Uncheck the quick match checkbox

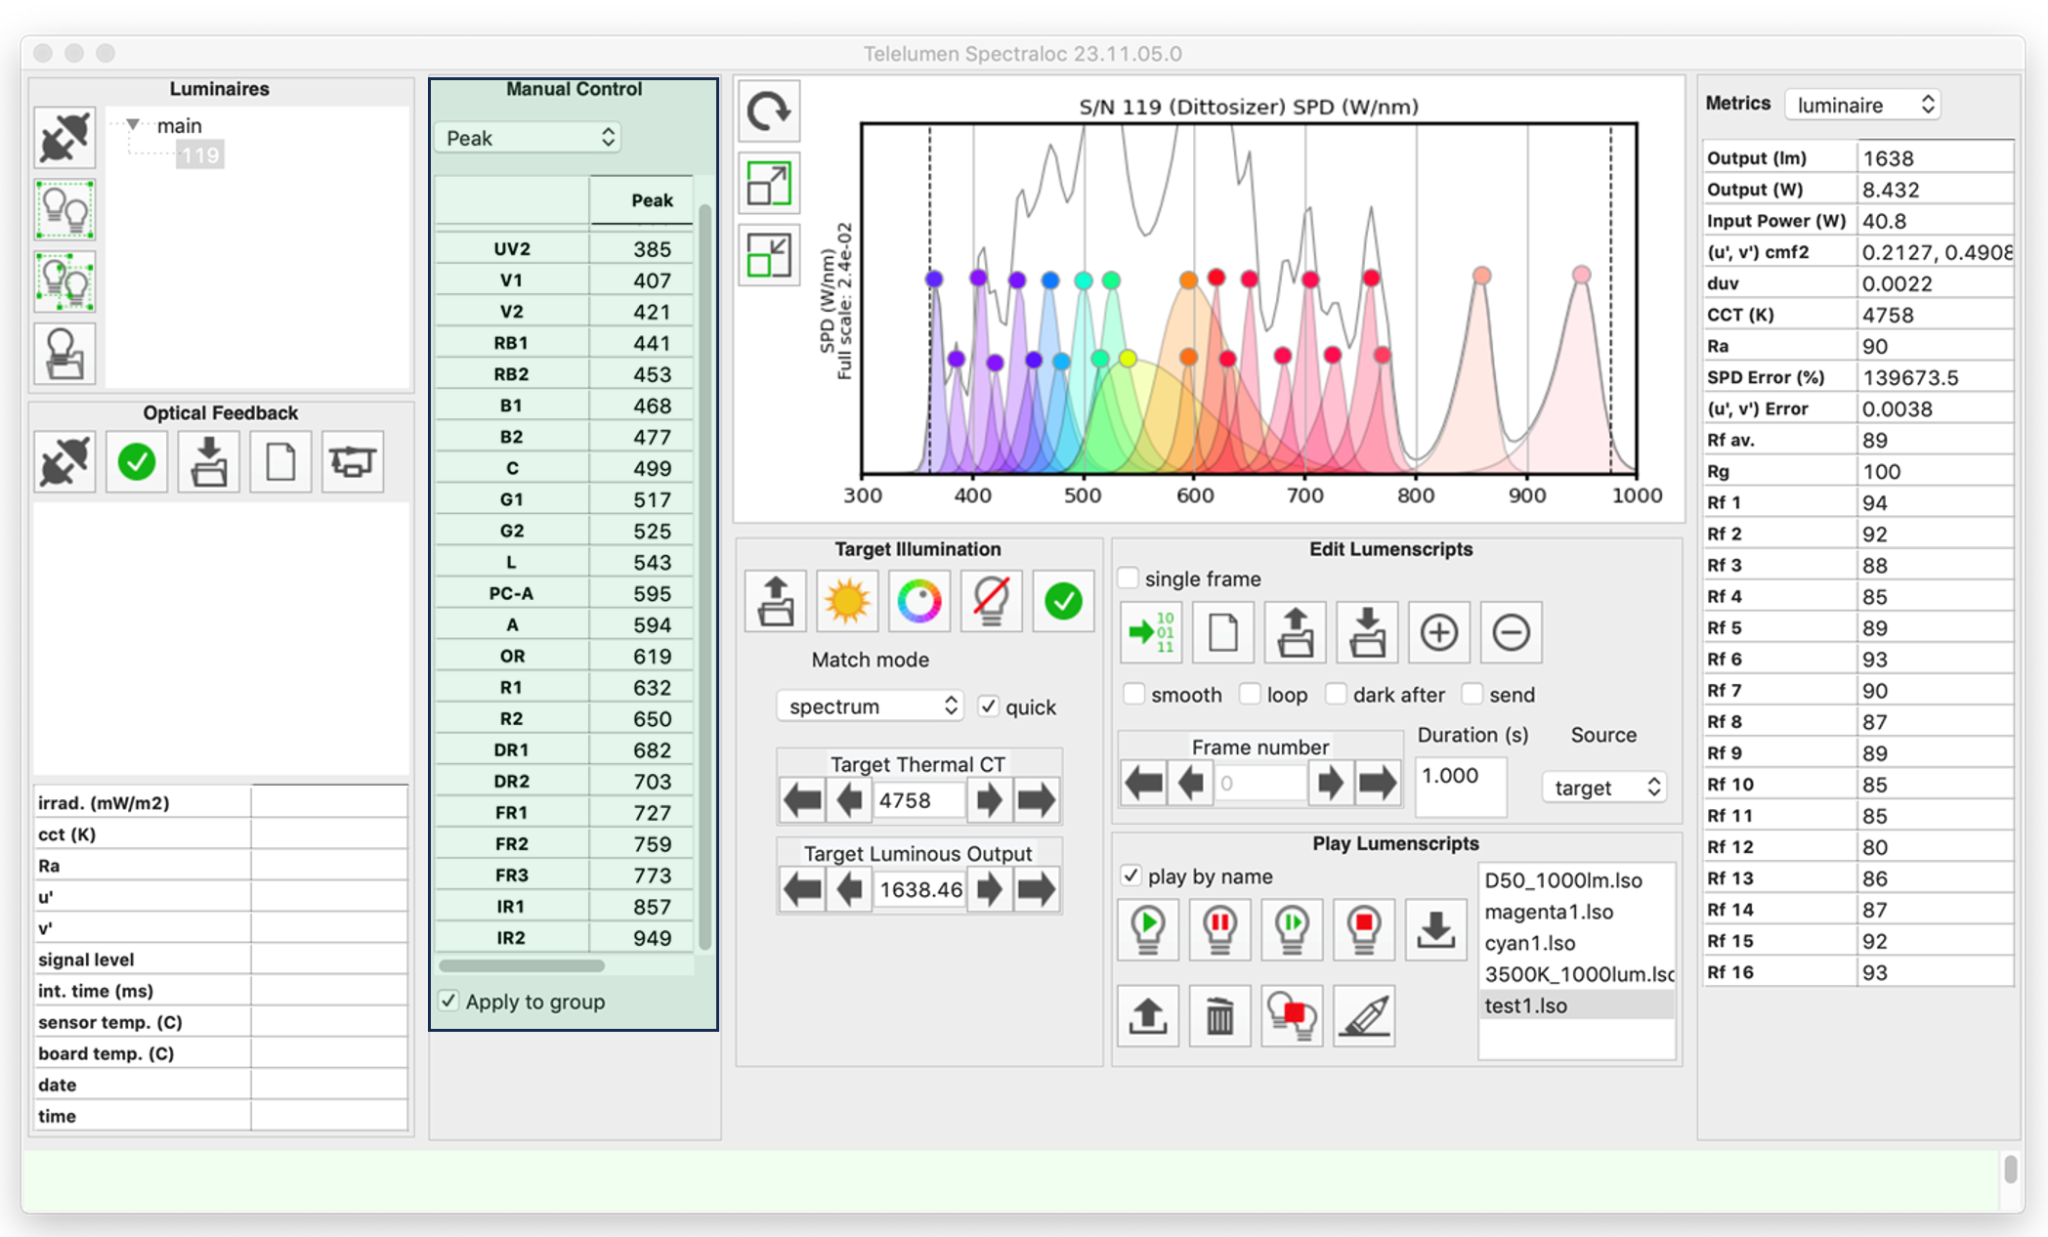[x=988, y=706]
